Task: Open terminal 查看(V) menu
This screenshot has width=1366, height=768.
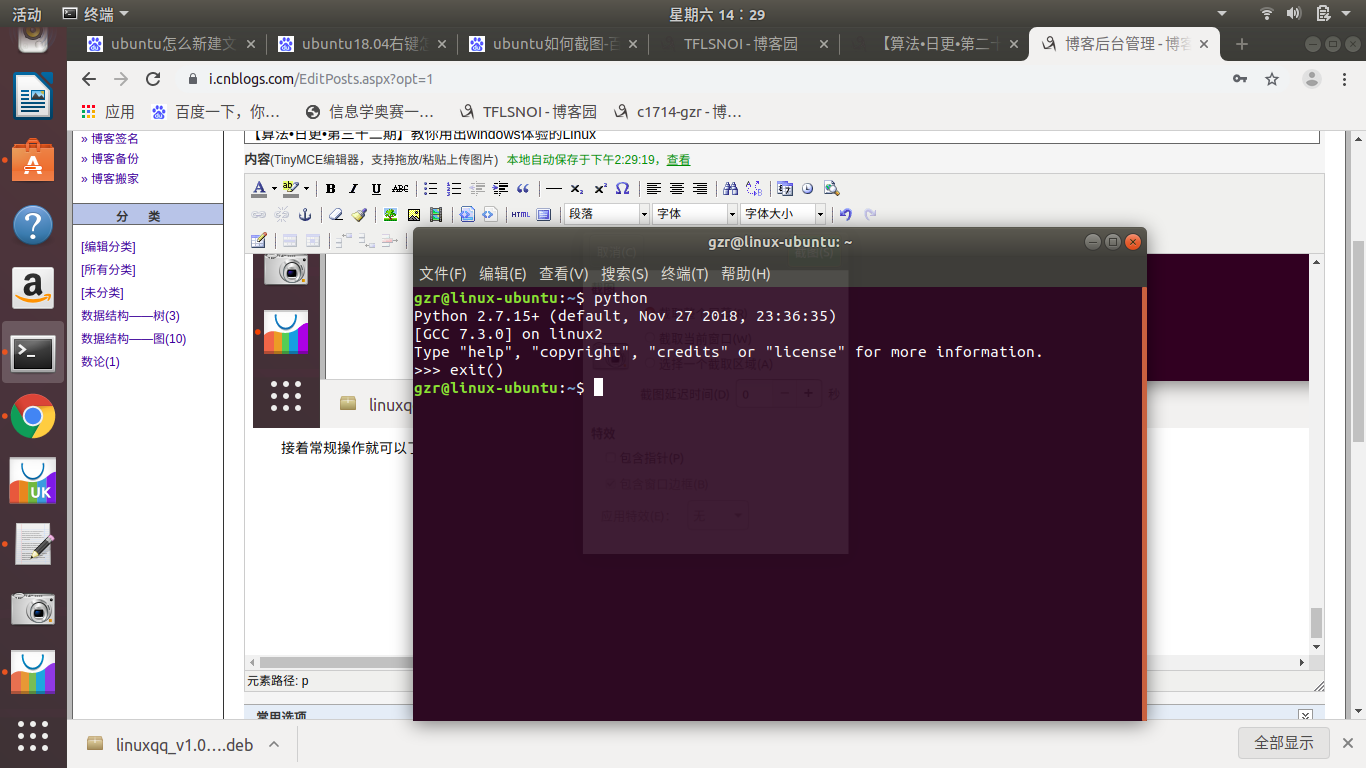Action: click(x=563, y=274)
